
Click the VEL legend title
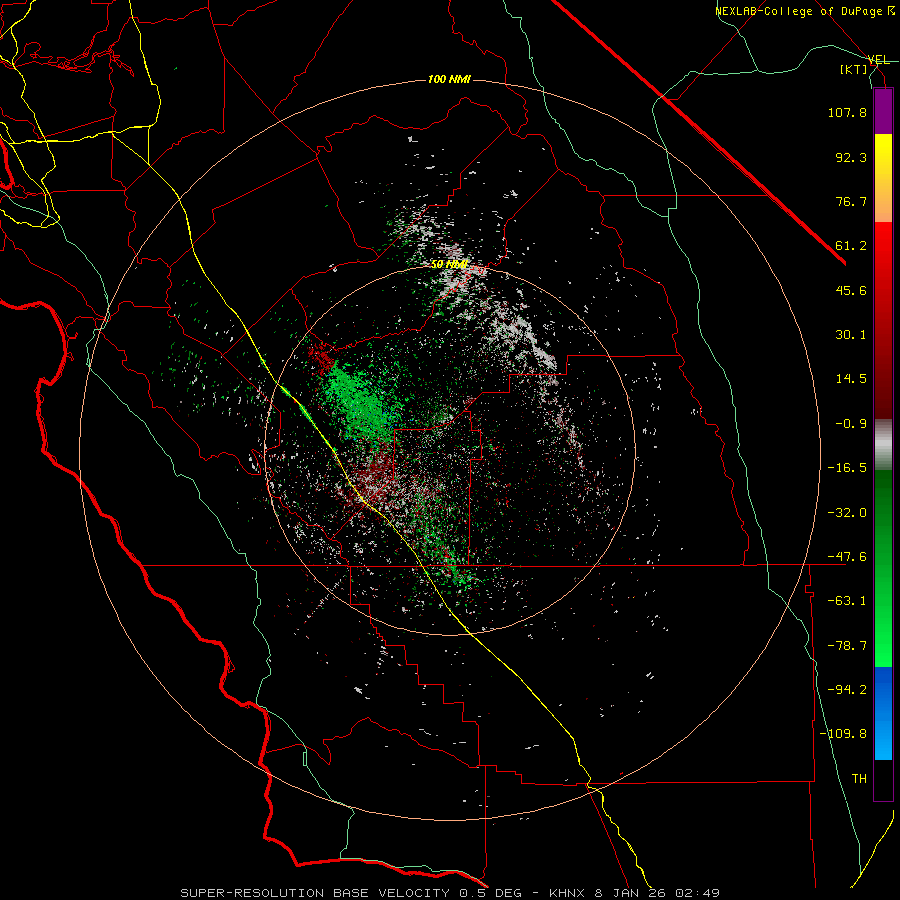click(878, 60)
